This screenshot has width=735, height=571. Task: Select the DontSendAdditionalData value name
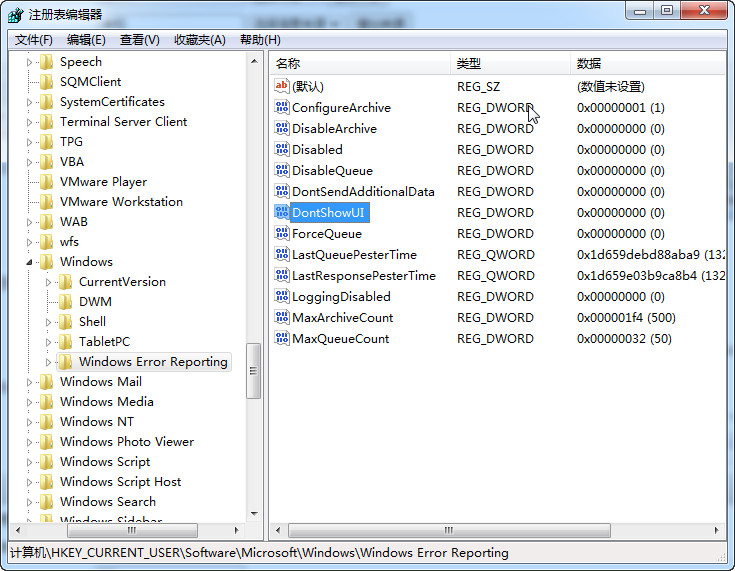pos(363,192)
